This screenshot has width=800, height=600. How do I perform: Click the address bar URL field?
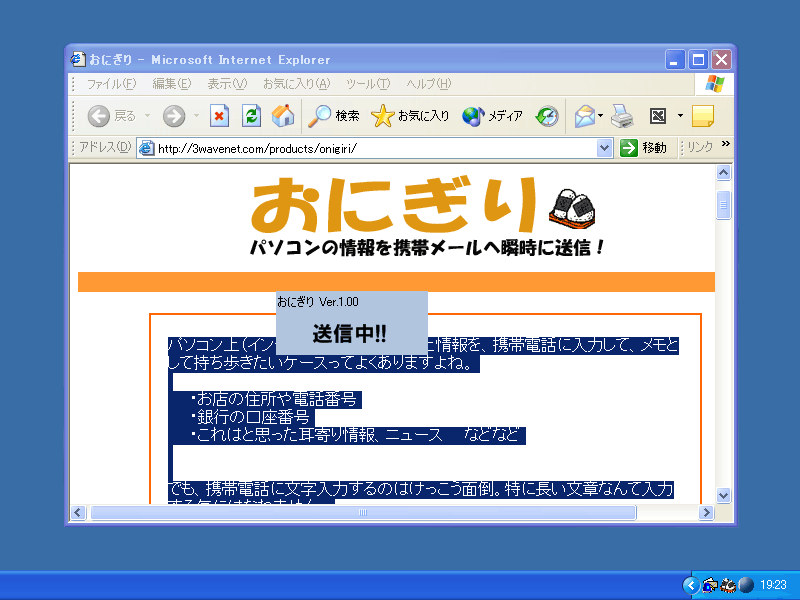click(374, 148)
